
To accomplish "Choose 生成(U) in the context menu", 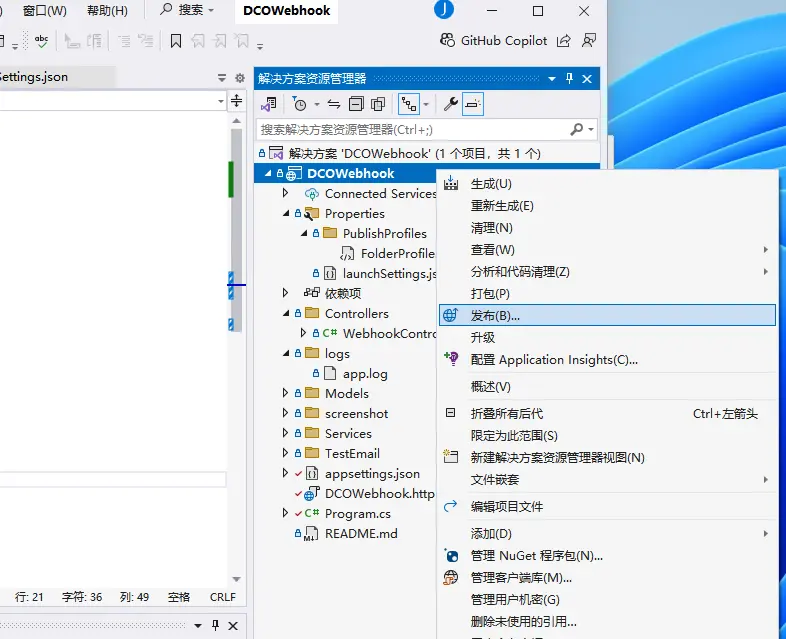I will [607, 184].
